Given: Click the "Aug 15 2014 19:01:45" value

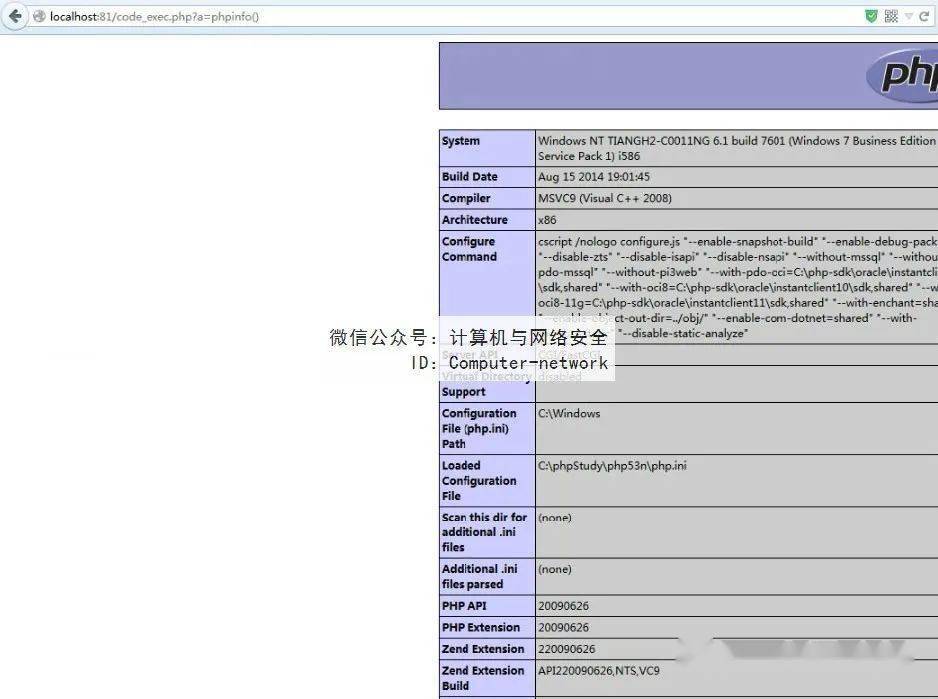Looking at the screenshot, I should click(x=593, y=177).
